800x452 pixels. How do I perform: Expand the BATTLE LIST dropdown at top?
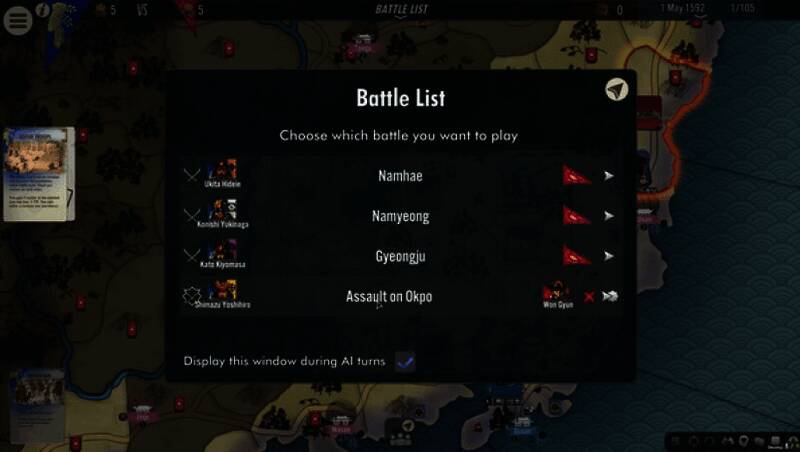coord(402,10)
